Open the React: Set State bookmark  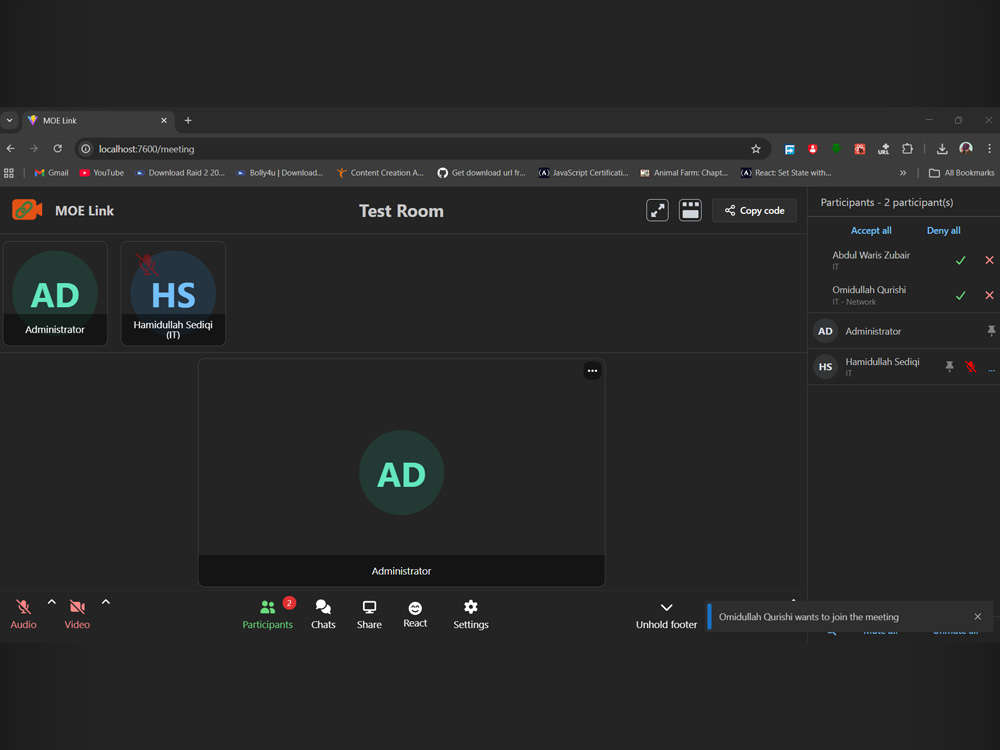(x=786, y=173)
